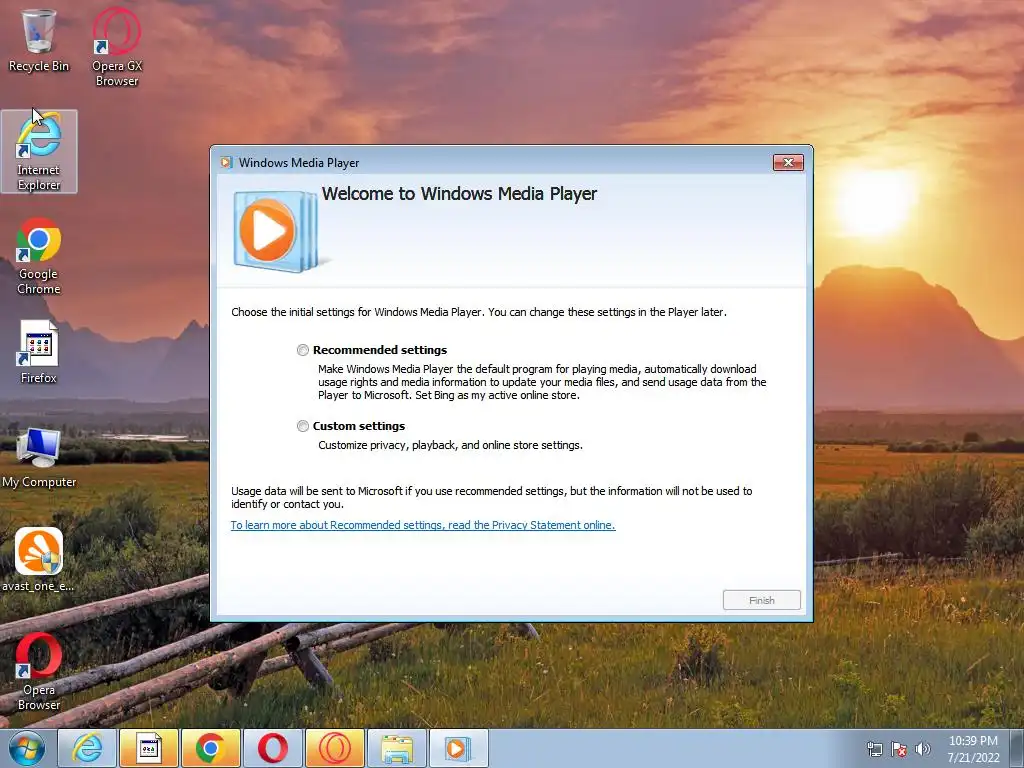Click the volume speaker tray icon
1024x768 pixels.
(923, 749)
